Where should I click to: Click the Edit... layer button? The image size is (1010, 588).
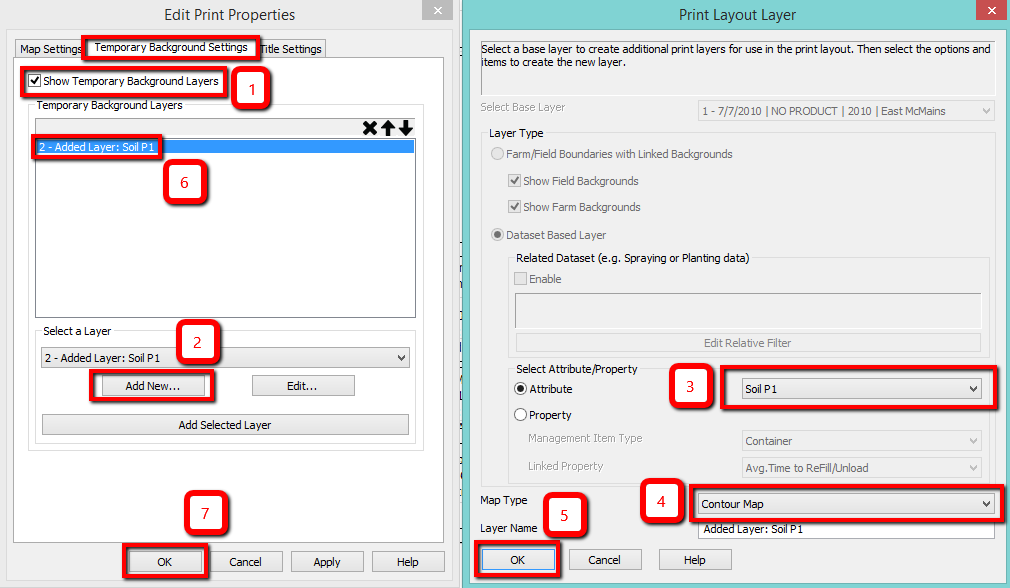pyautogui.click(x=303, y=386)
